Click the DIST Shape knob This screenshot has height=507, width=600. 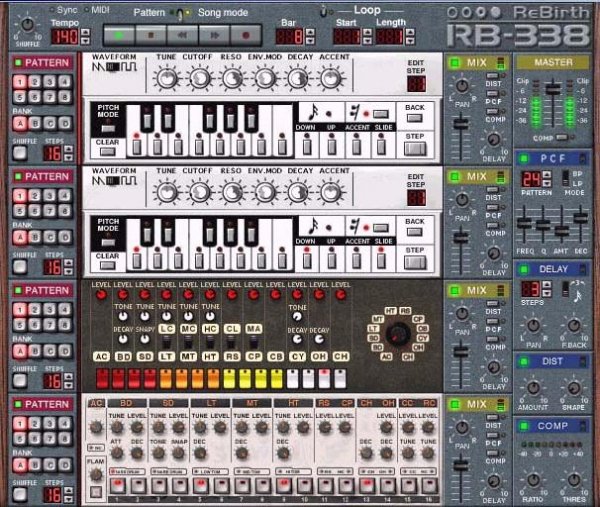pyautogui.click(x=574, y=388)
